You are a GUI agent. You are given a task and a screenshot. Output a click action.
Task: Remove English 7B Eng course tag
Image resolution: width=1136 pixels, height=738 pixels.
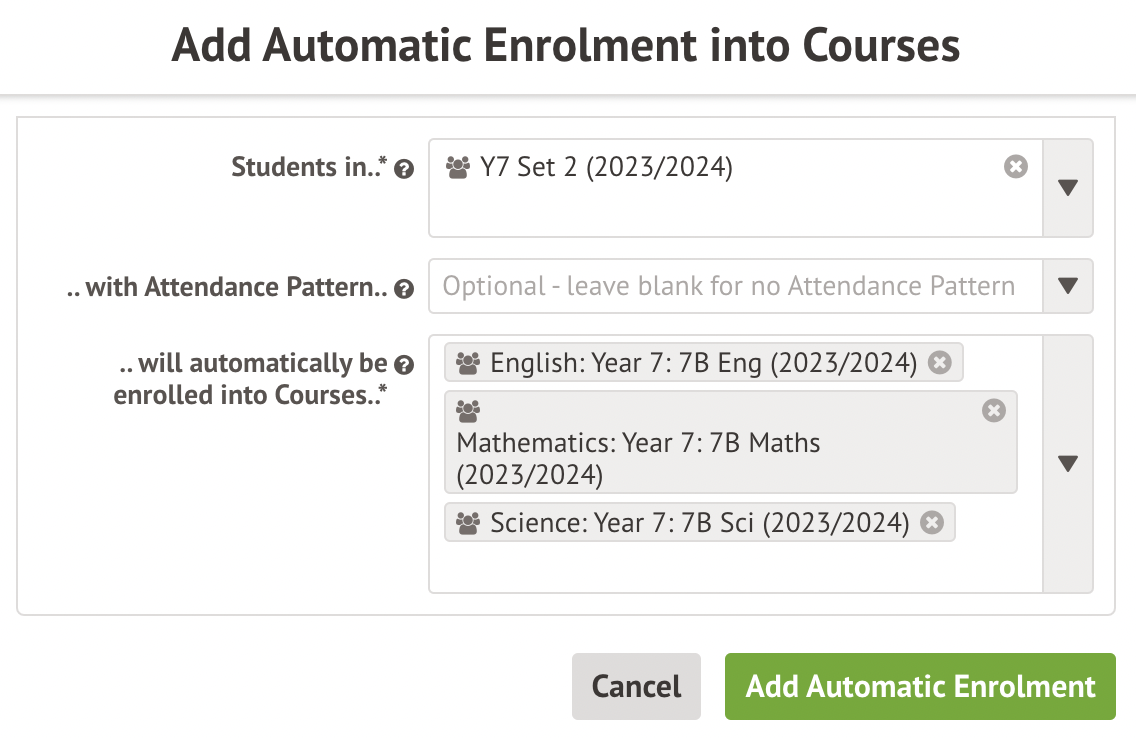click(x=939, y=362)
